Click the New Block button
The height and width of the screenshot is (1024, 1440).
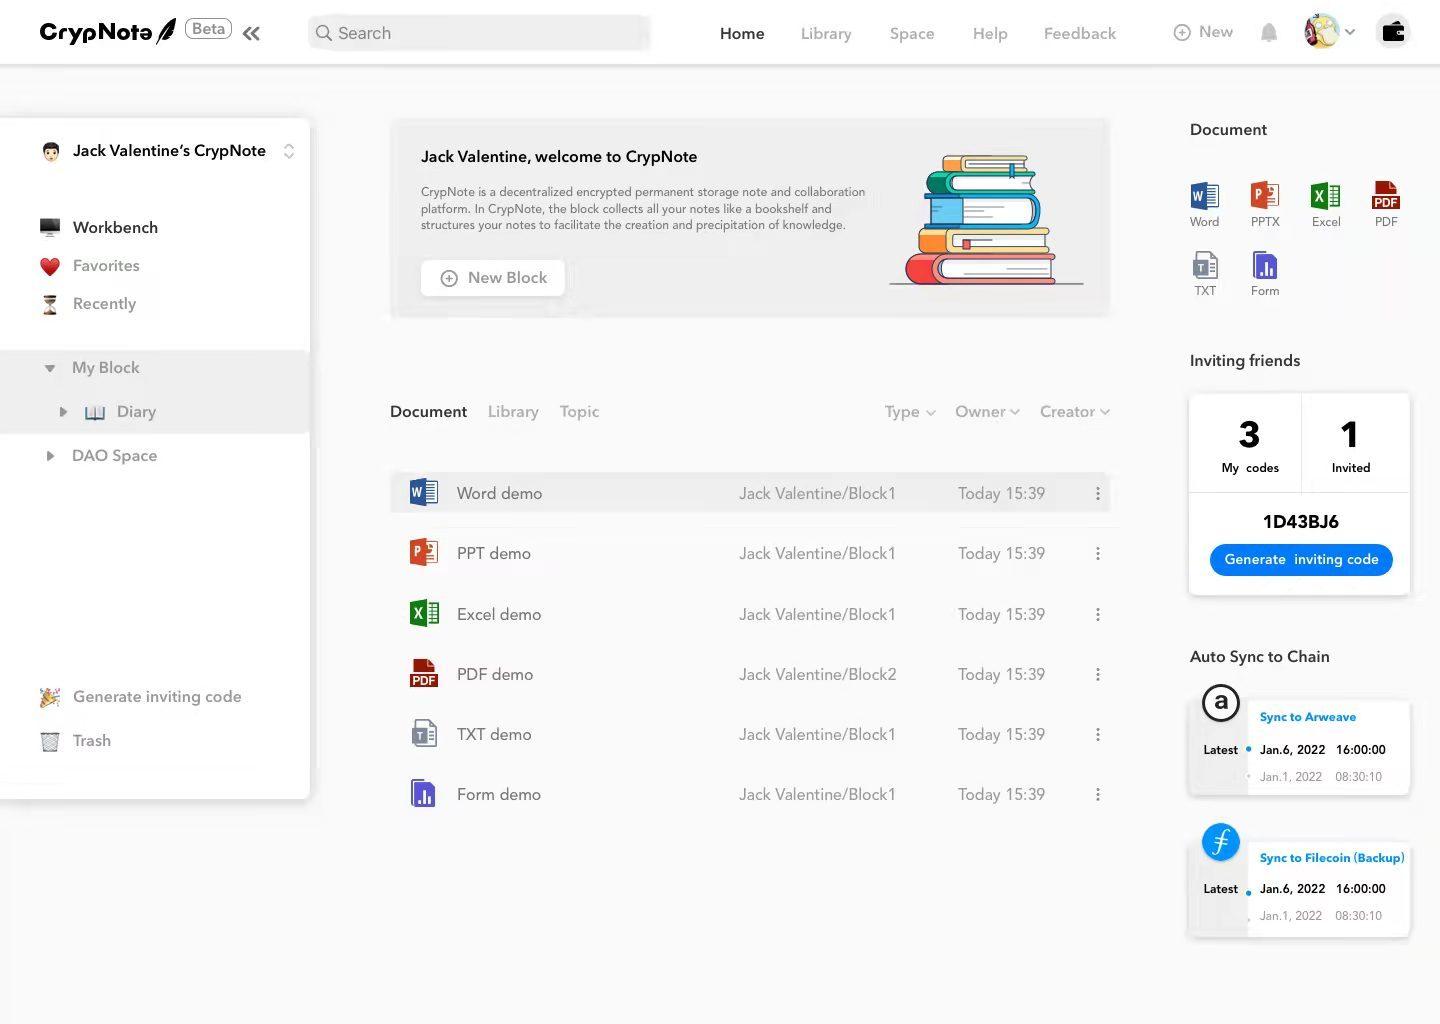493,278
